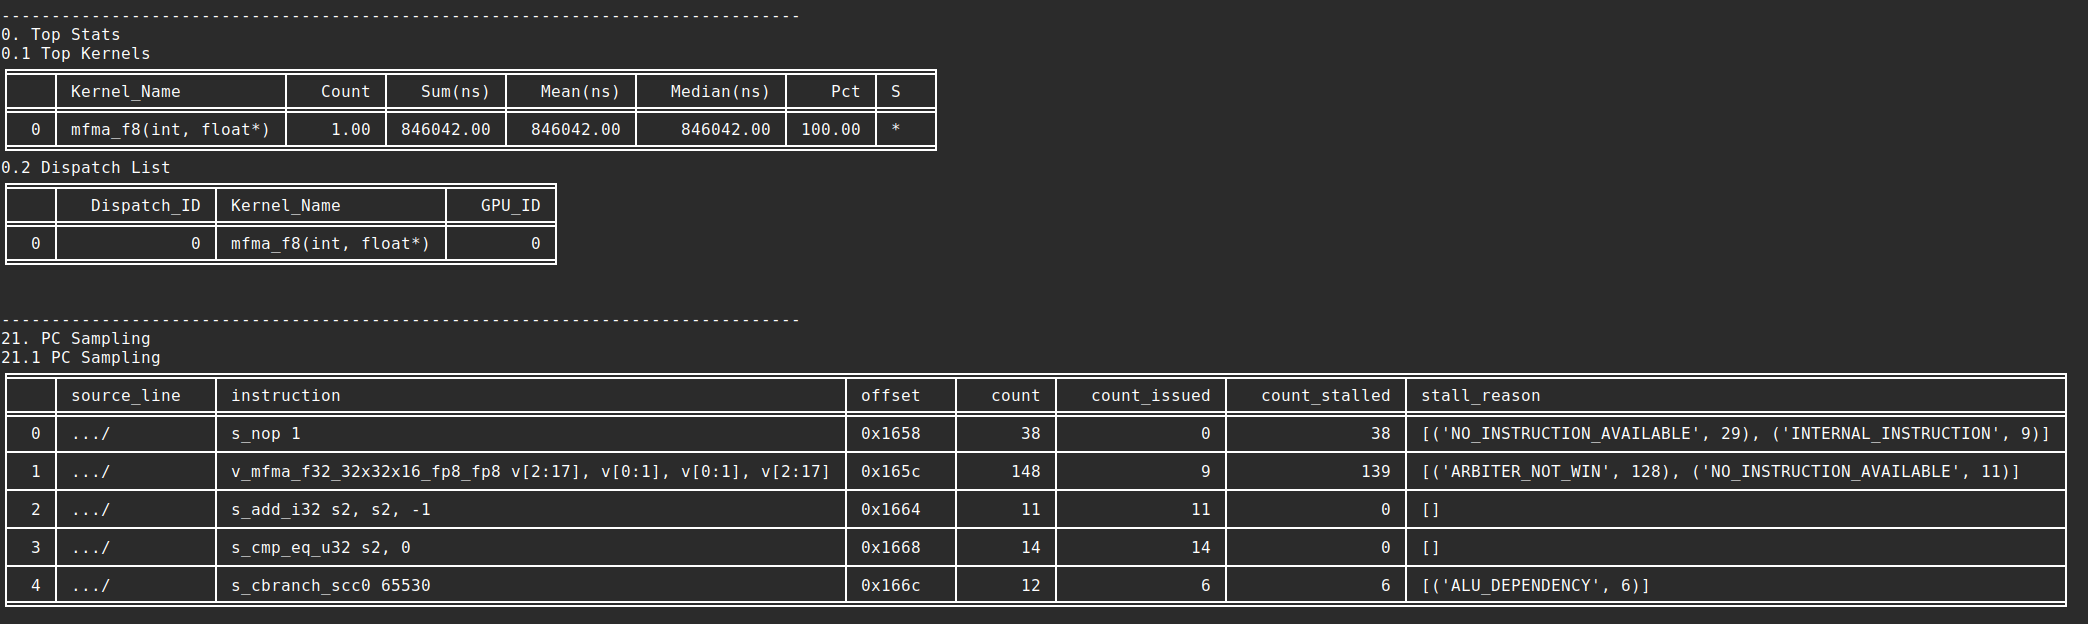Click offset 0x165c cell
This screenshot has height=624, width=2088.
pyautogui.click(x=890, y=471)
